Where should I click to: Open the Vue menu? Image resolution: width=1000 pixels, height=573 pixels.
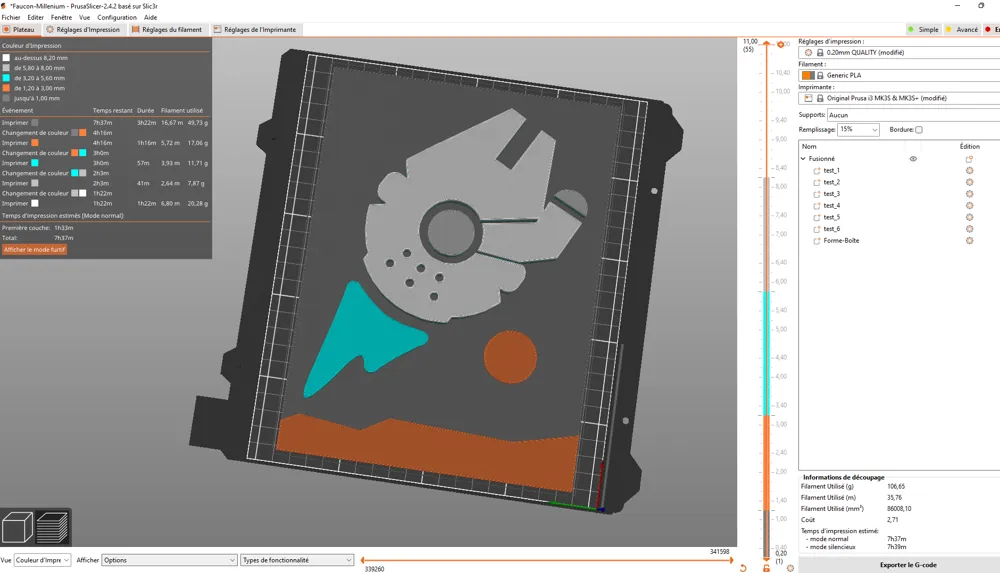(x=84, y=17)
